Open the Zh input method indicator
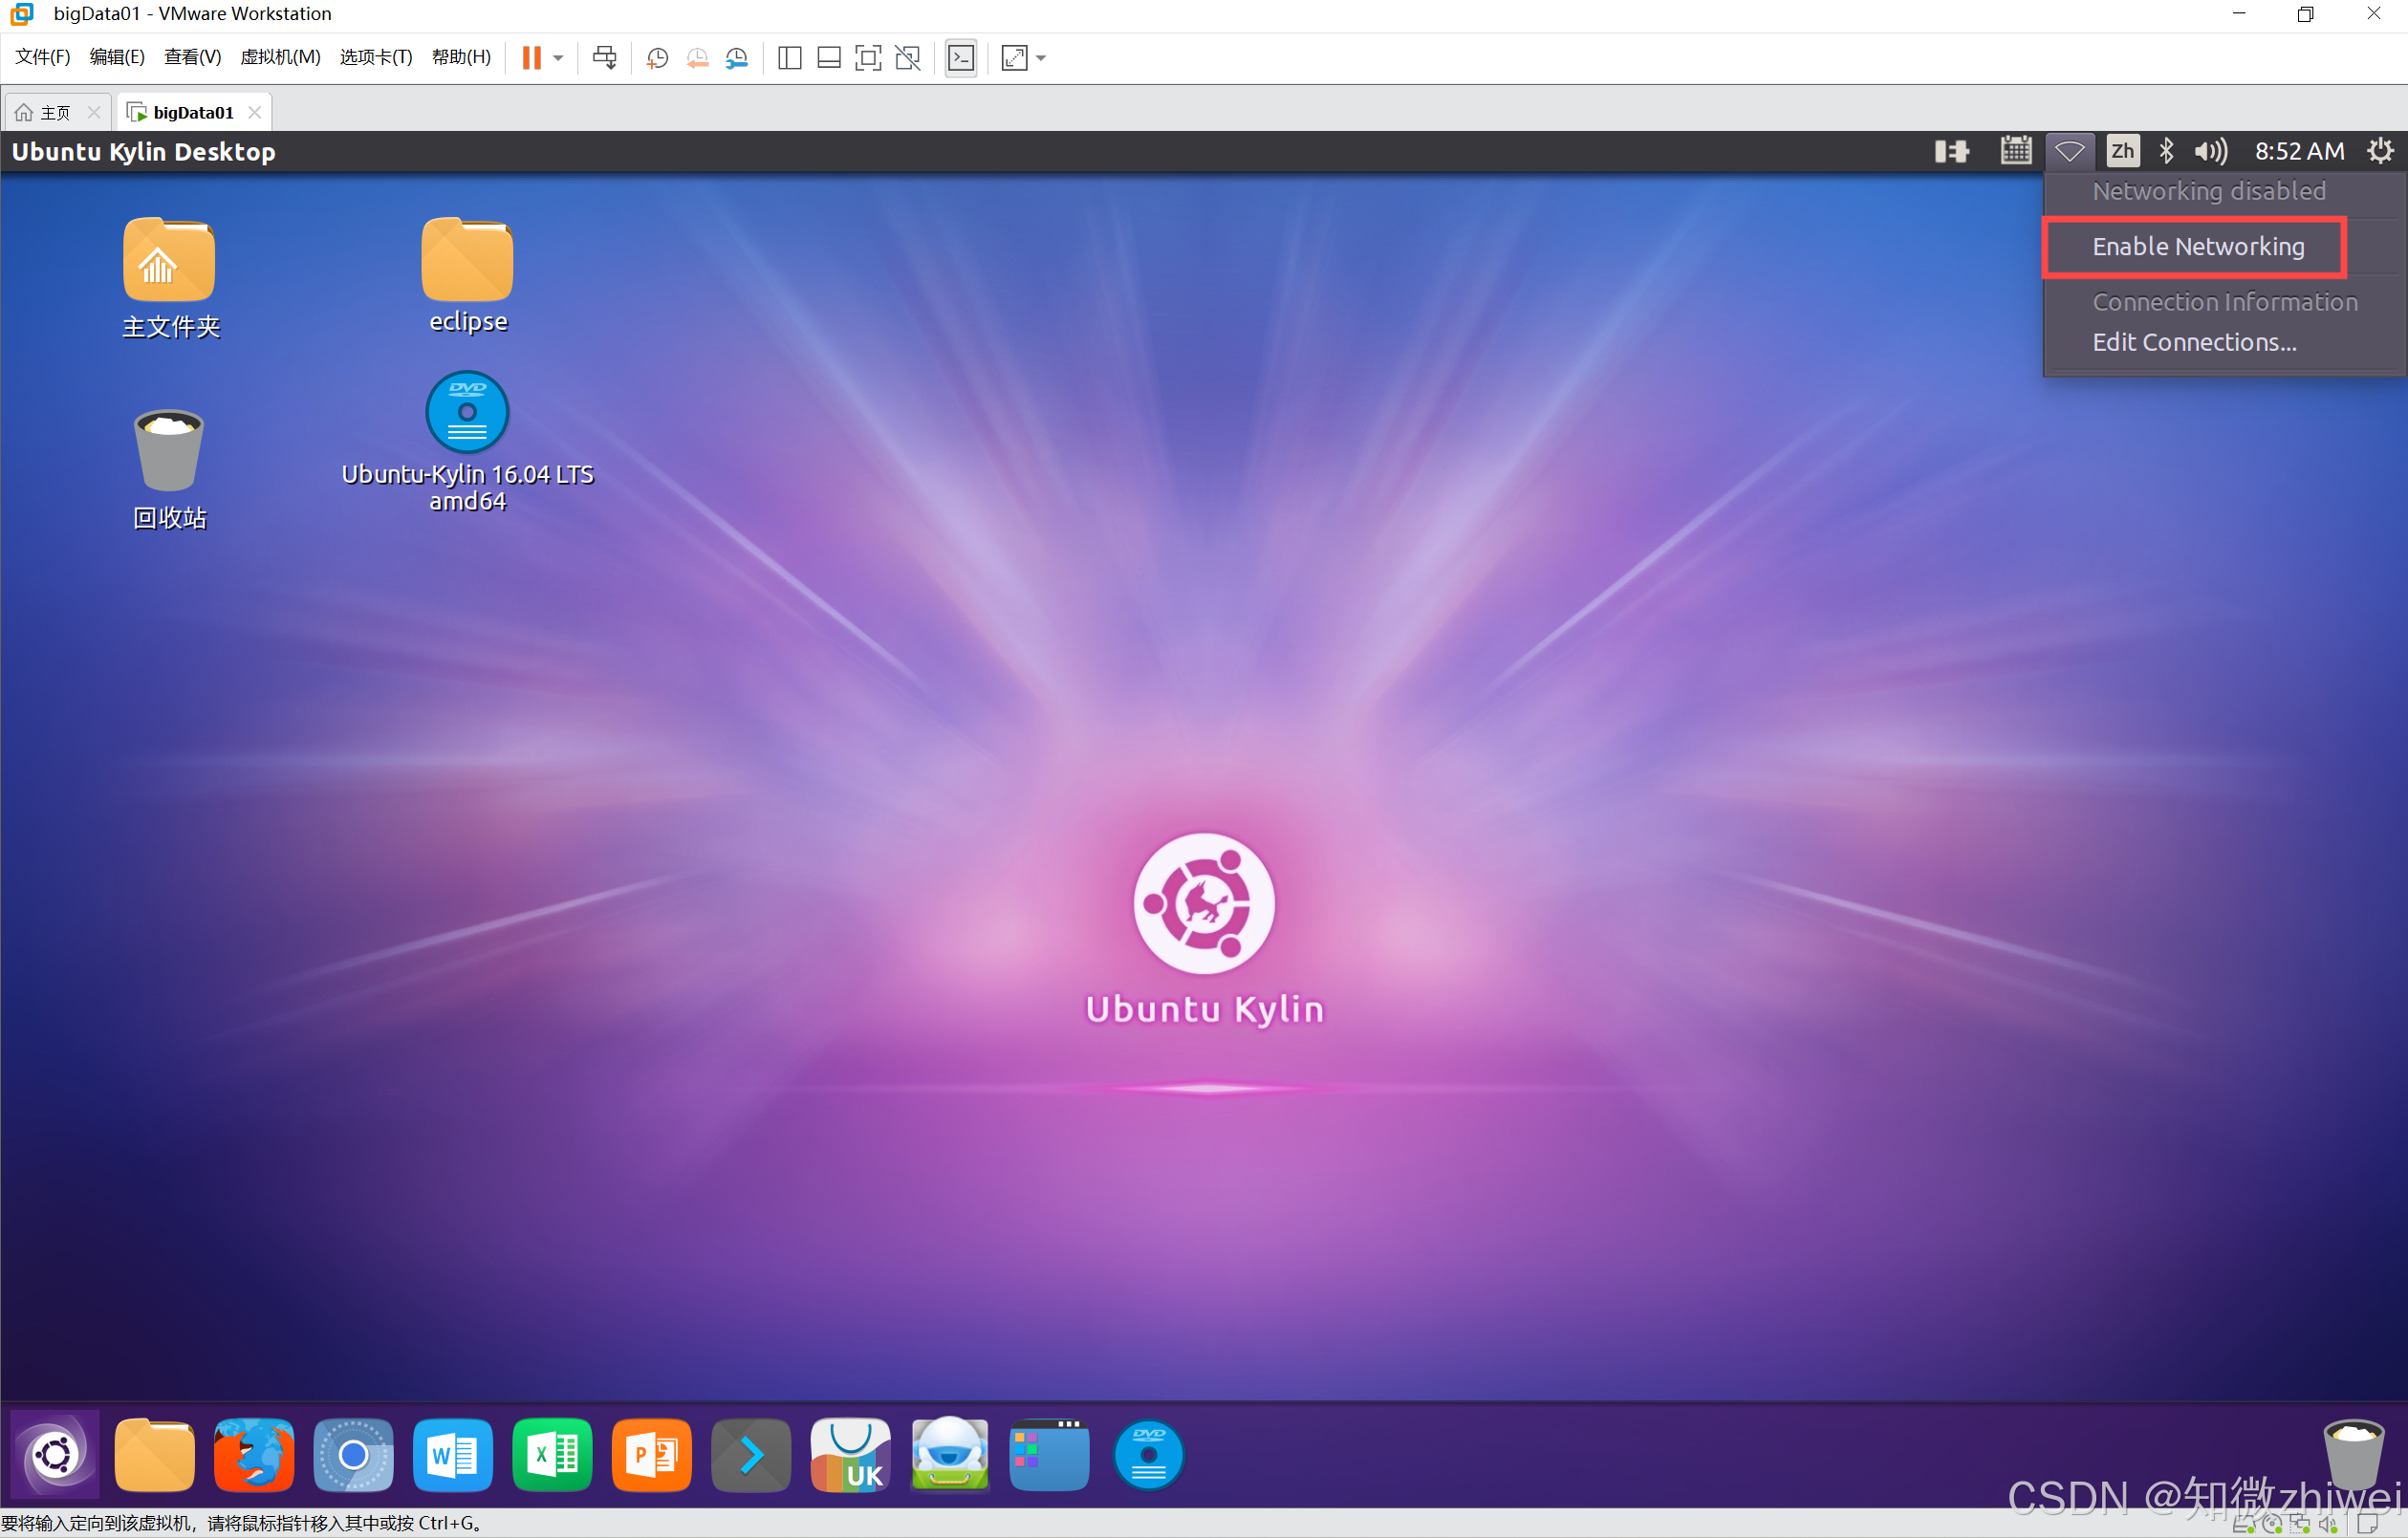The width and height of the screenshot is (2408, 1538). [2121, 151]
